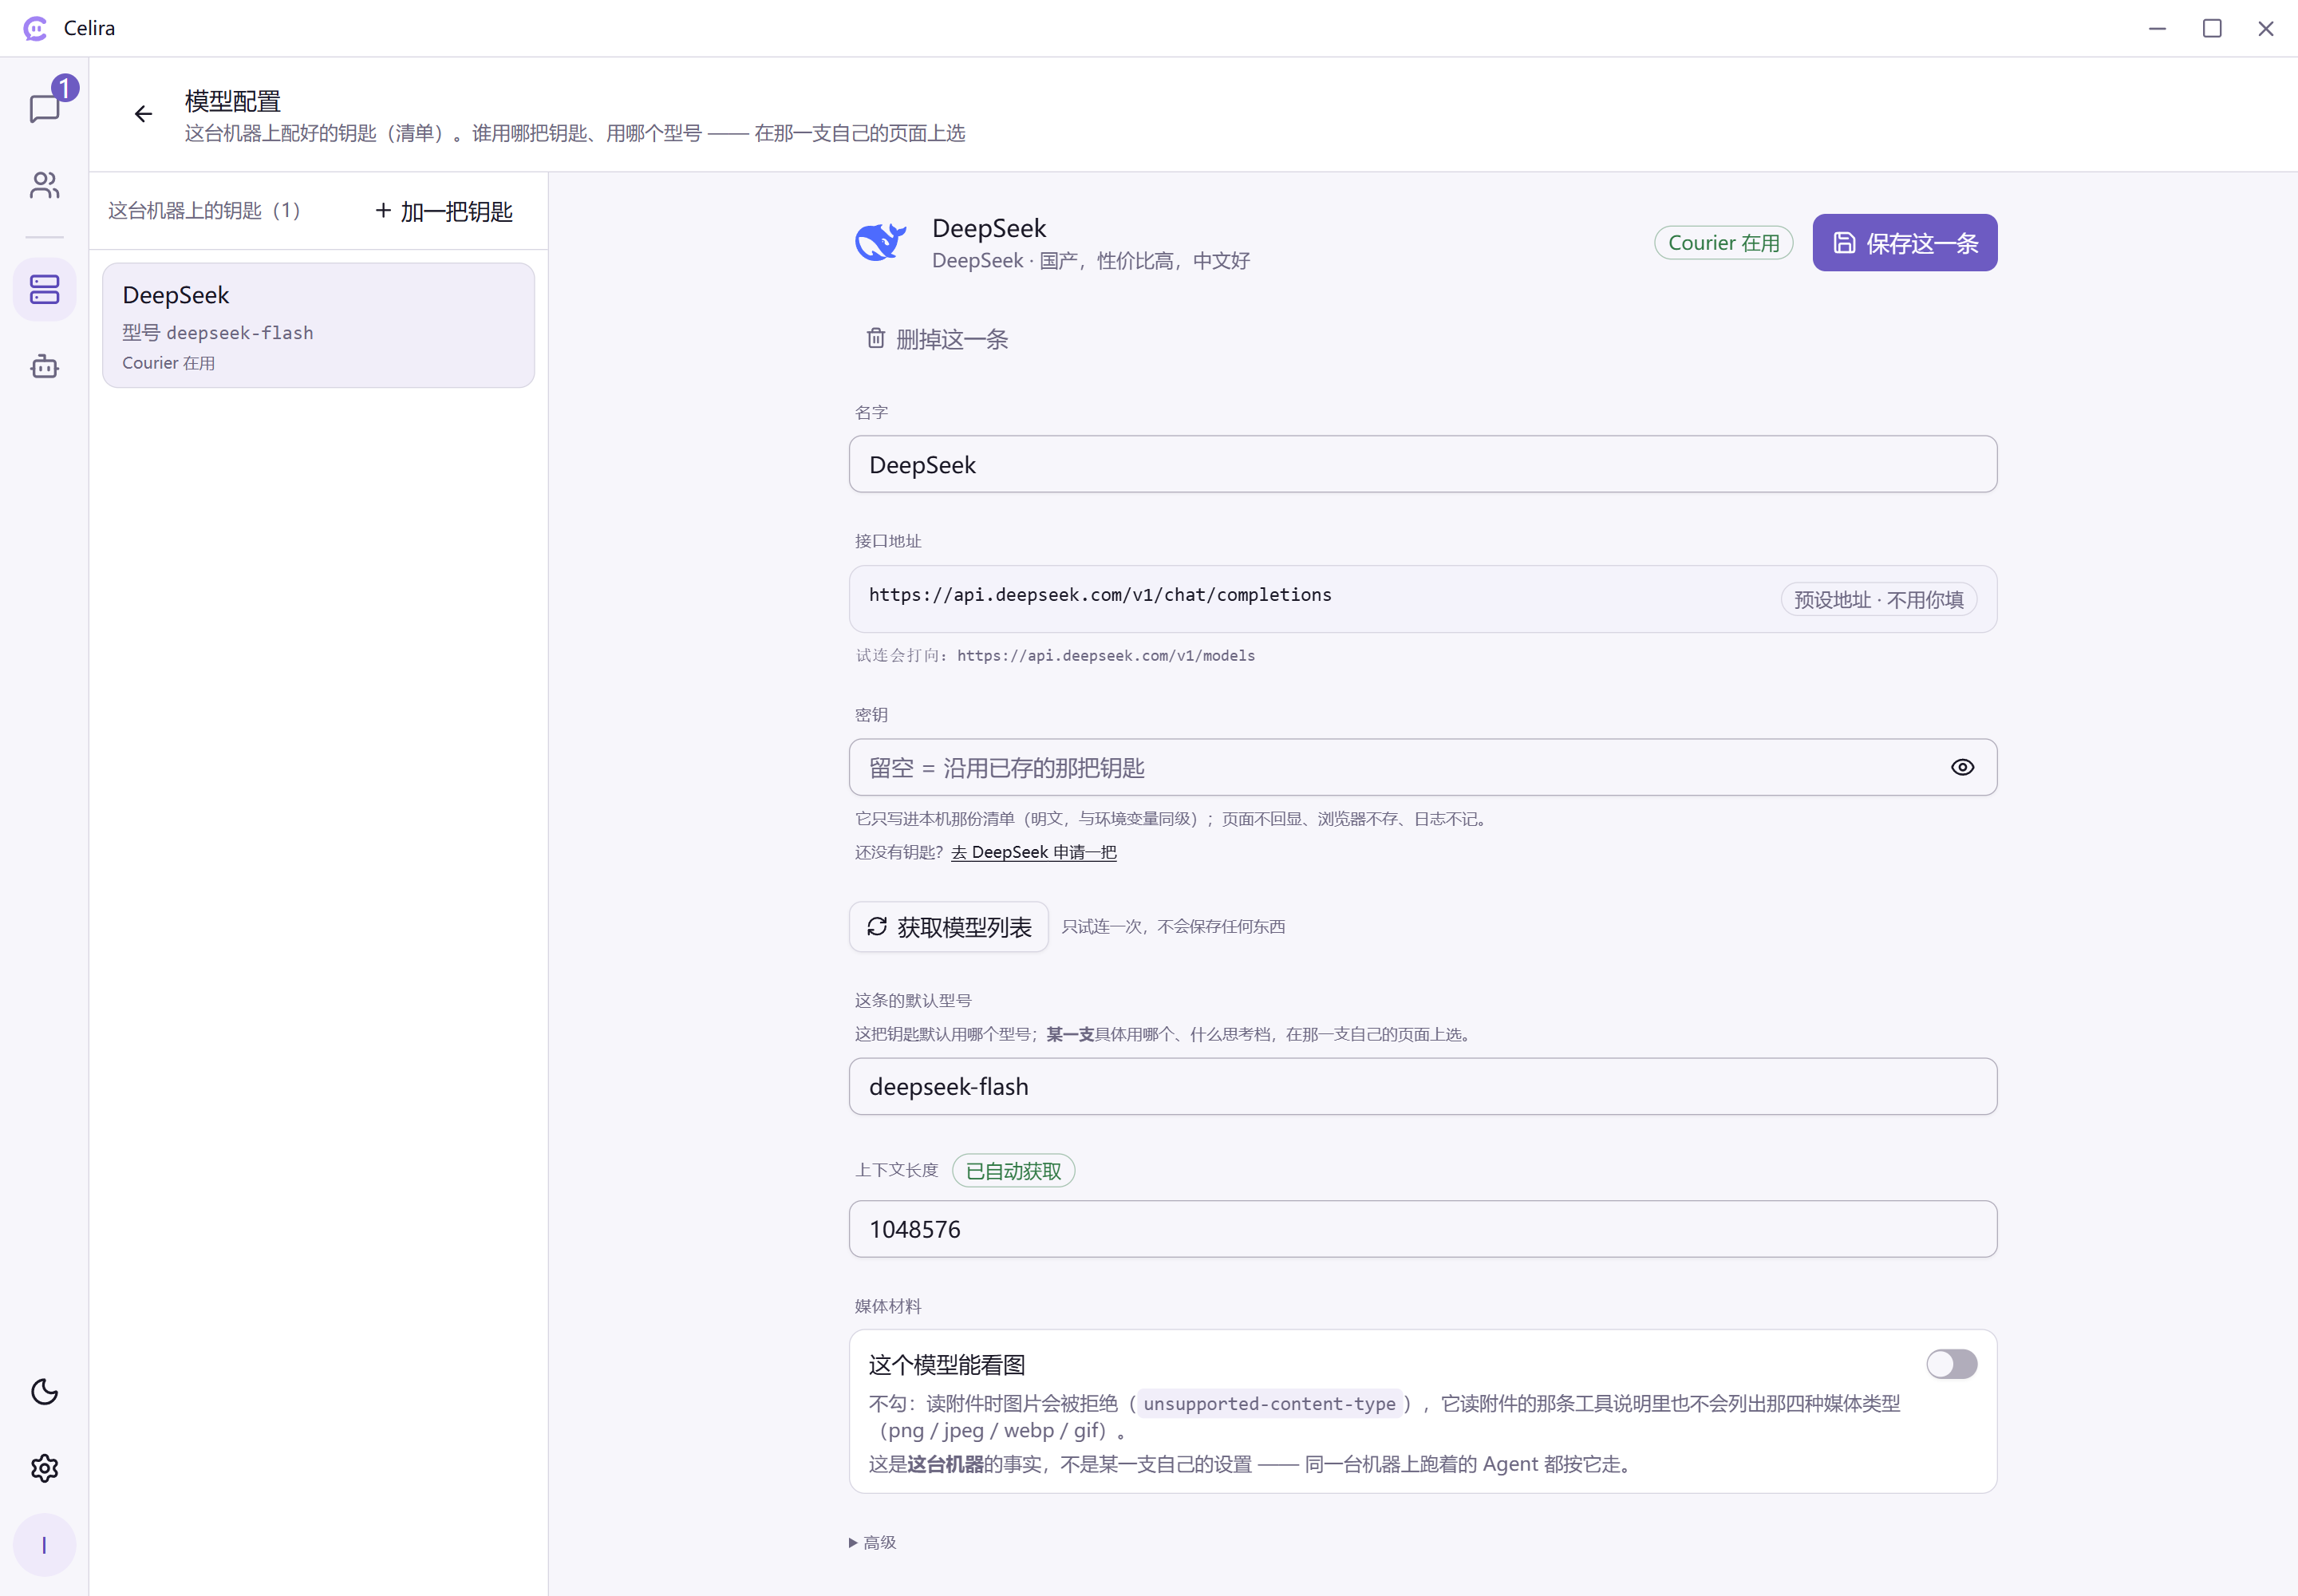Click the test URL https://api.deepseek.com/v1/models
Screen dimensions: 2298x1596
point(1105,656)
